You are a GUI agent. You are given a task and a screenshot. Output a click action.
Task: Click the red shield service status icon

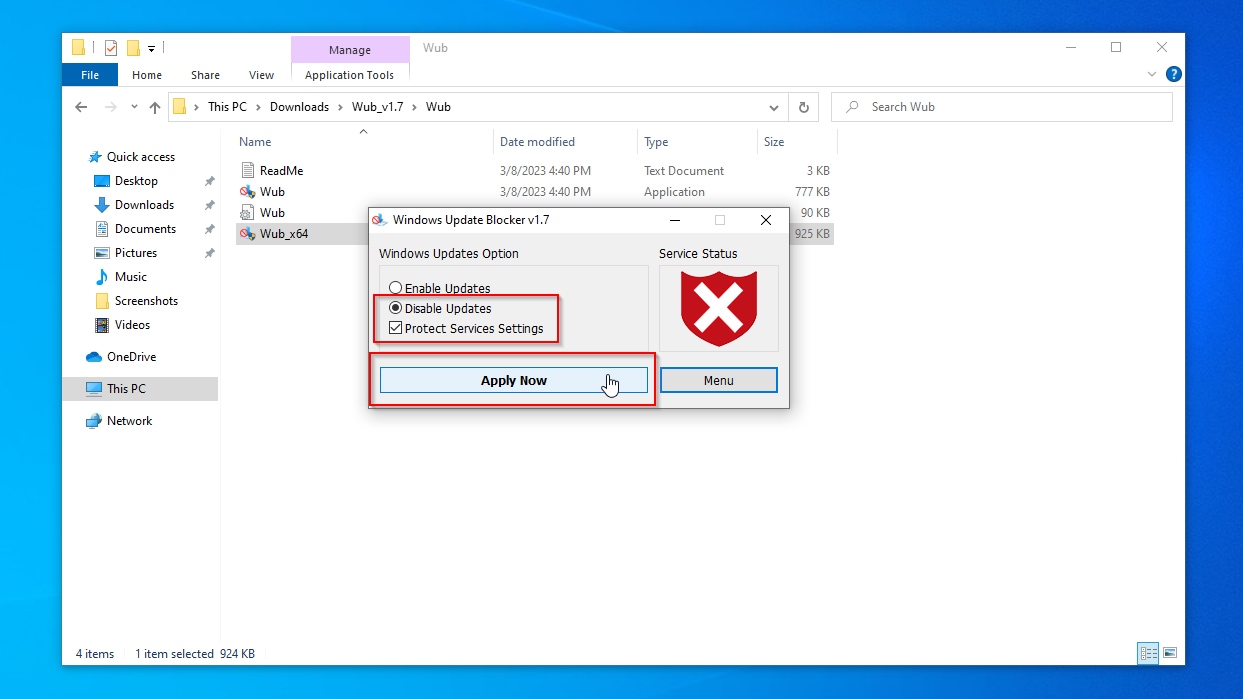(718, 309)
